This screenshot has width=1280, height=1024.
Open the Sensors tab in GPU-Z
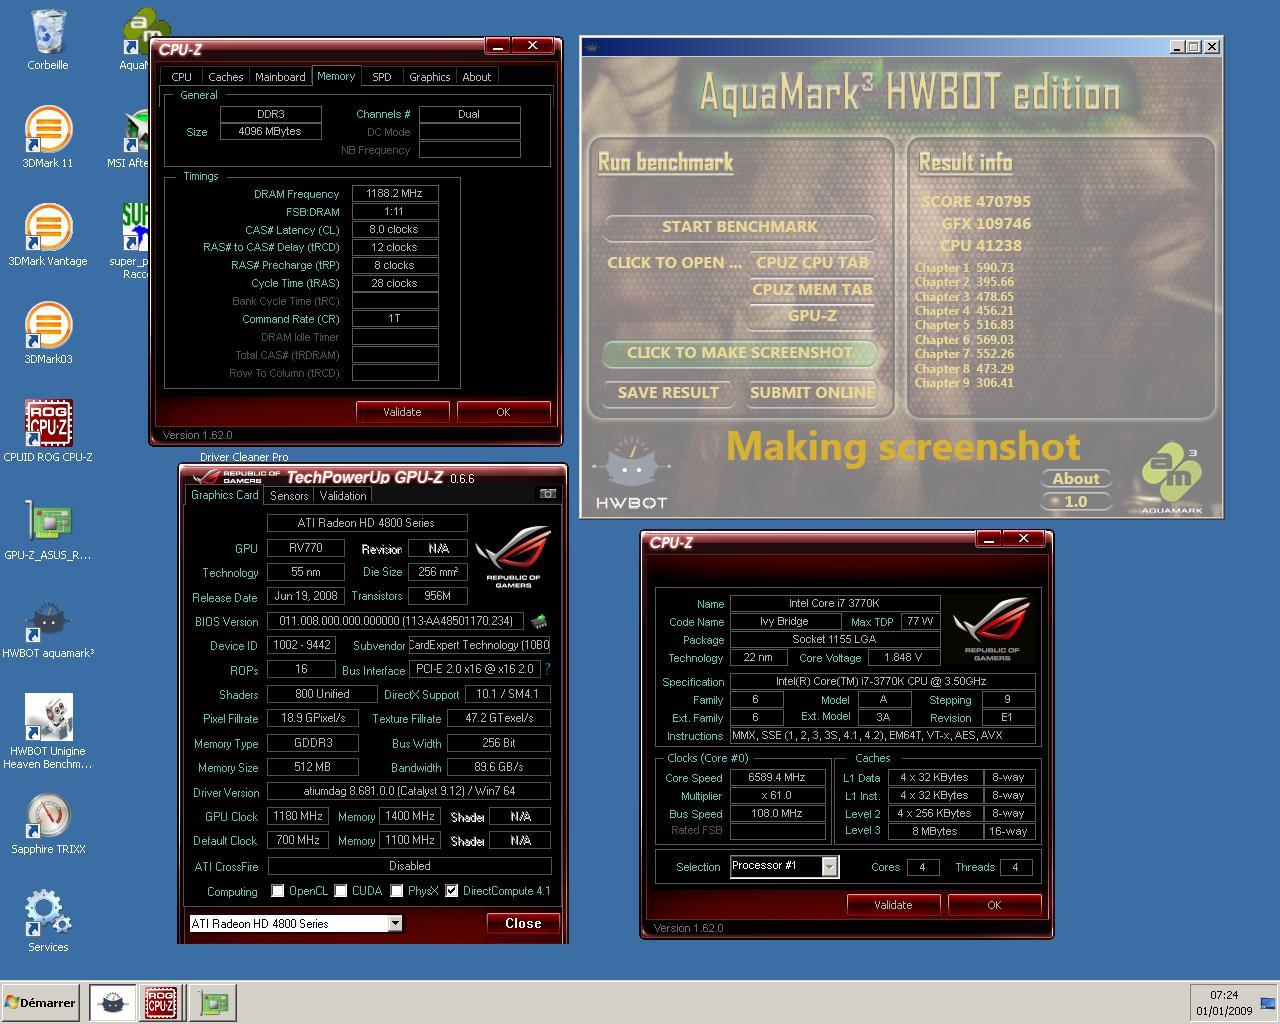[x=289, y=496]
